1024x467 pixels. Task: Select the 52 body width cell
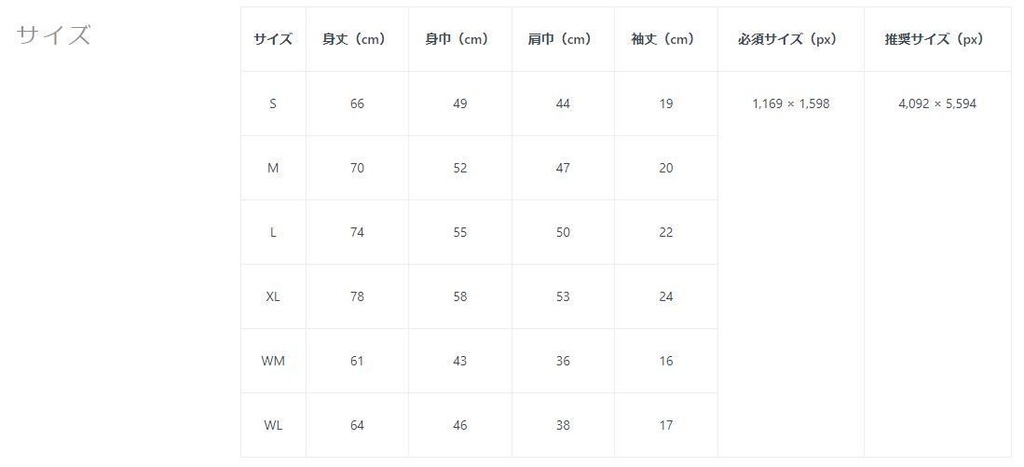pos(460,168)
